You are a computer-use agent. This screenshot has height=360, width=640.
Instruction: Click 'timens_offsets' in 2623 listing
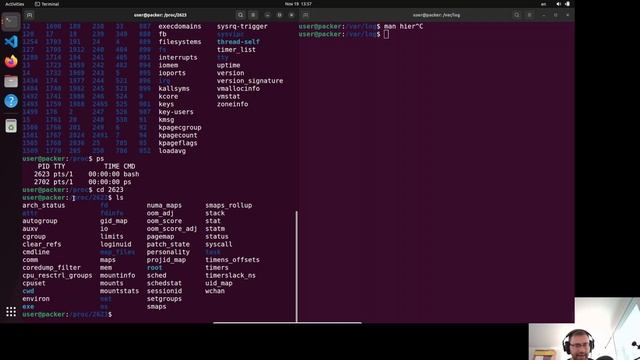(x=232, y=260)
